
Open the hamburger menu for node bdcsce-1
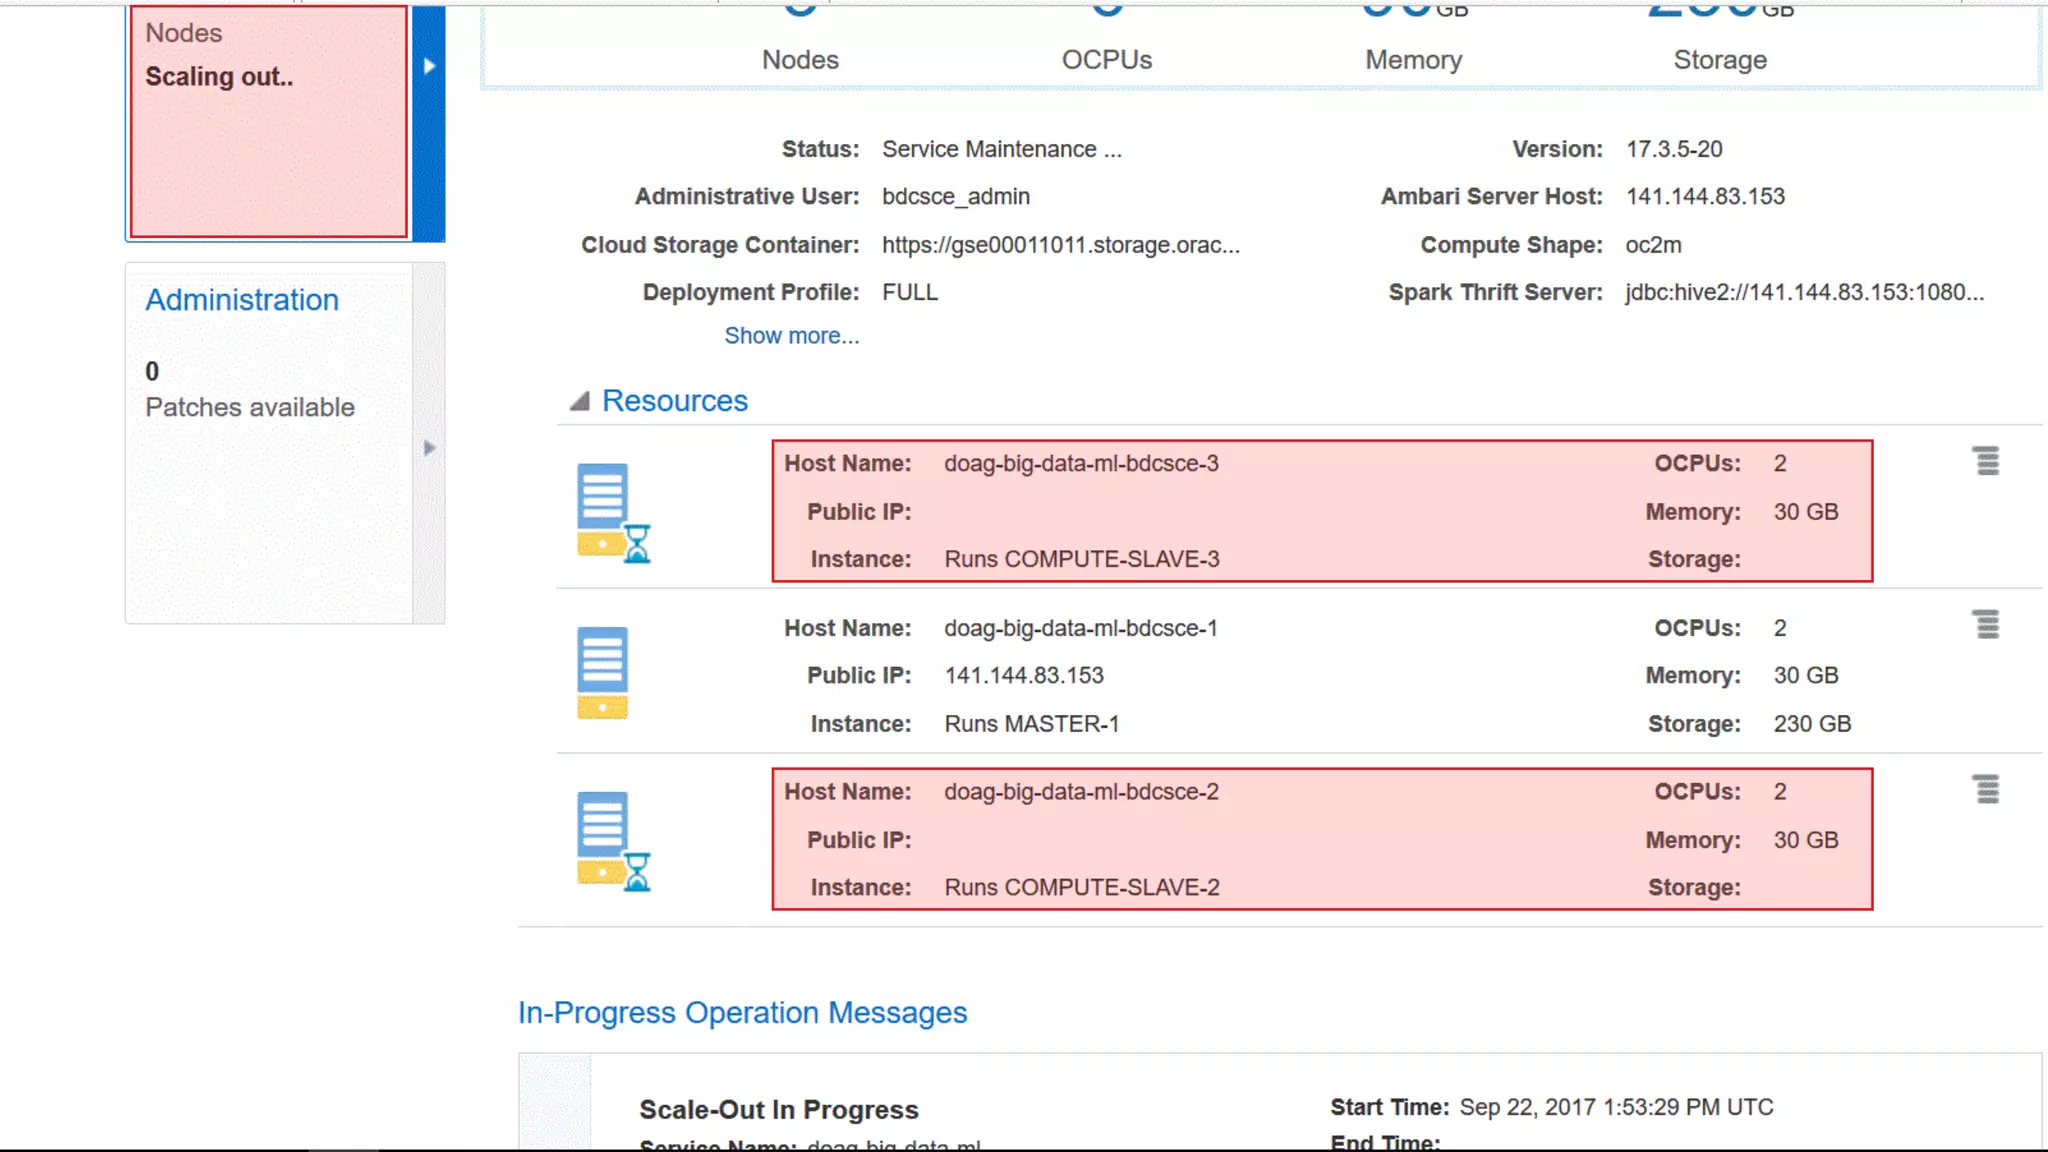coord(1986,625)
